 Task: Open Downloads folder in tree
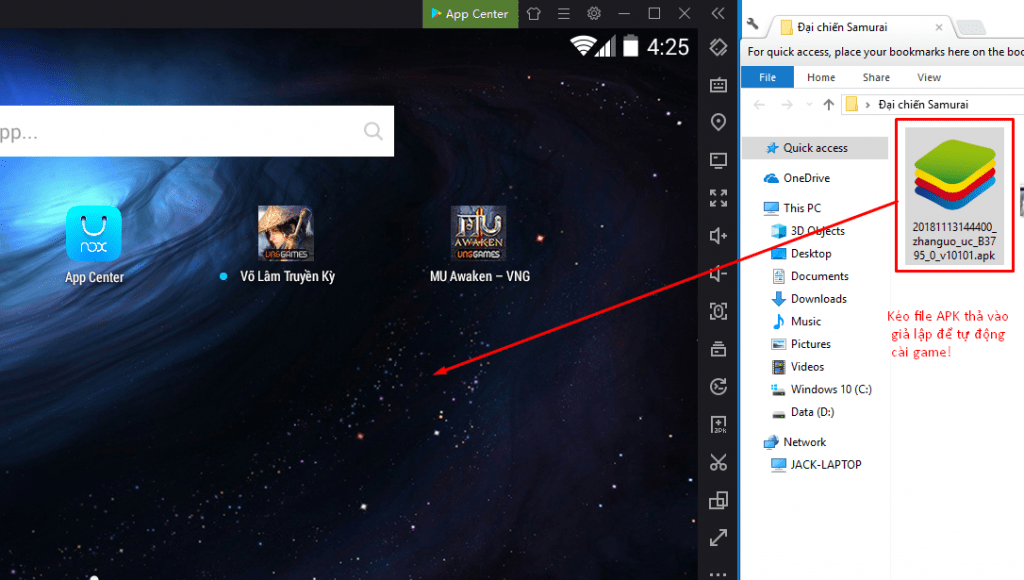click(x=818, y=298)
